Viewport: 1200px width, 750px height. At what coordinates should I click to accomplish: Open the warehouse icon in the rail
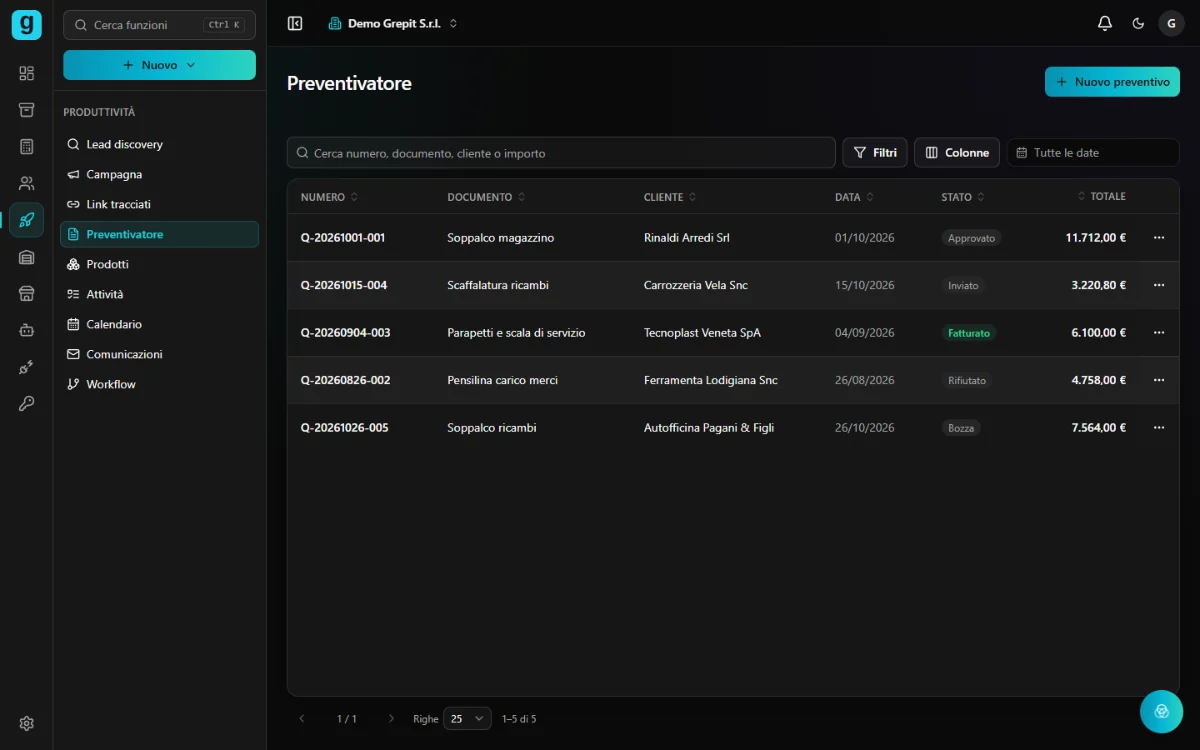[x=27, y=257]
